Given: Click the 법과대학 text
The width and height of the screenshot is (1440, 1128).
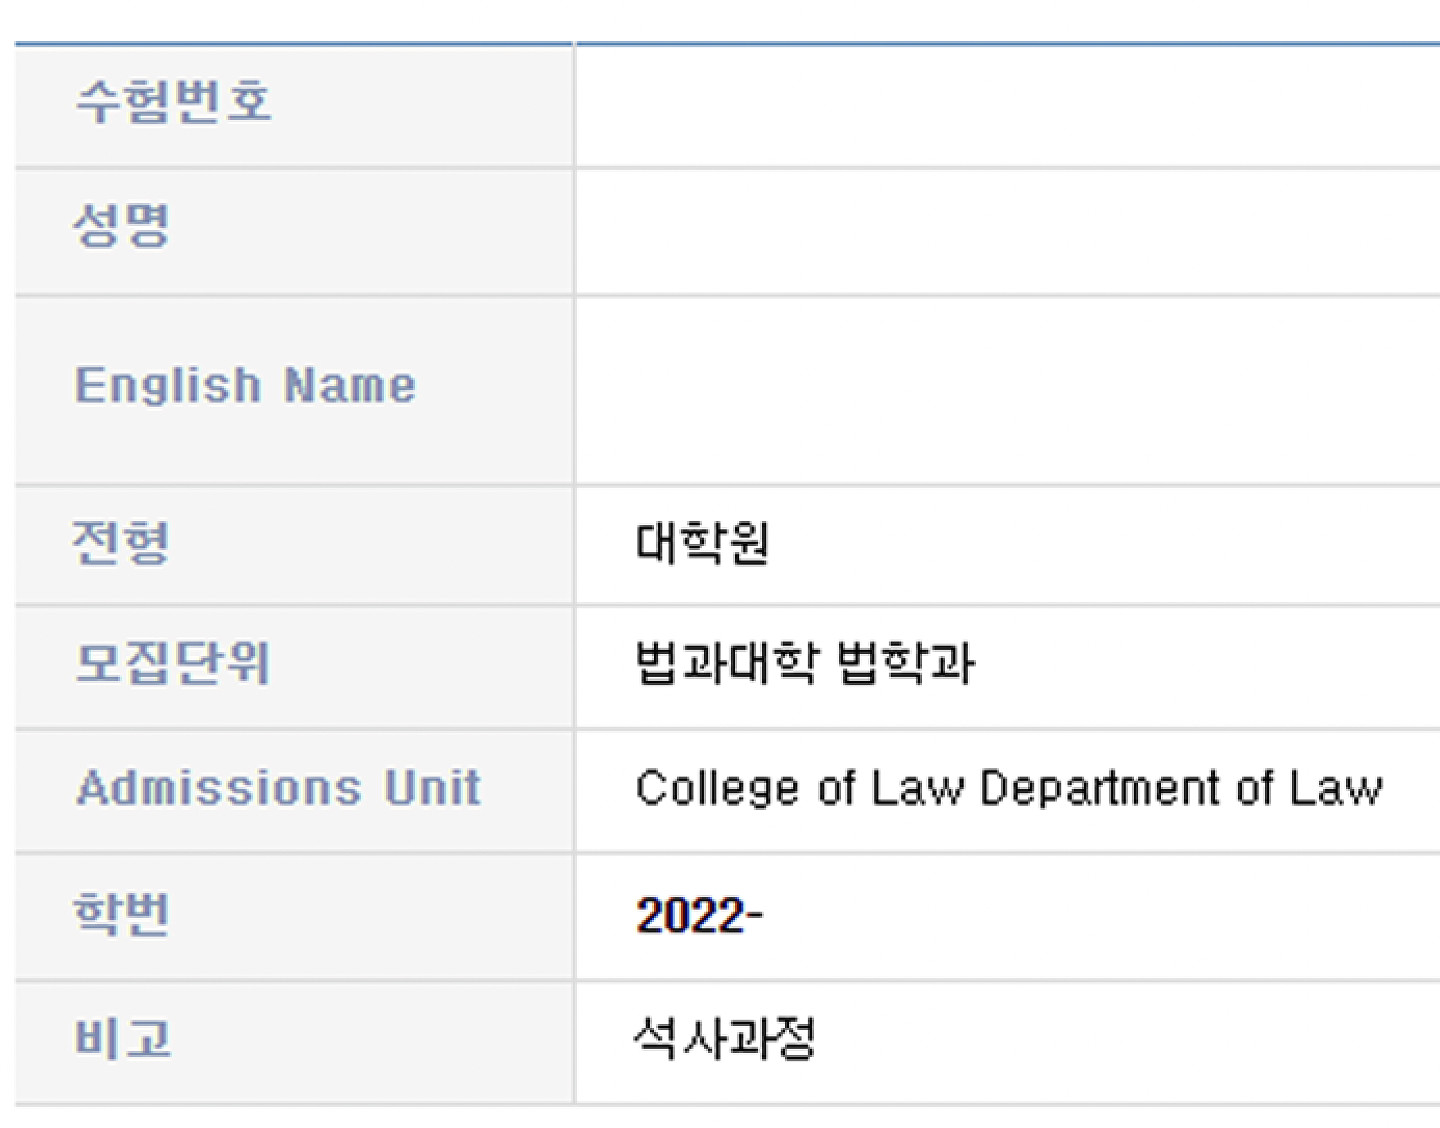Looking at the screenshot, I should click(727, 663).
